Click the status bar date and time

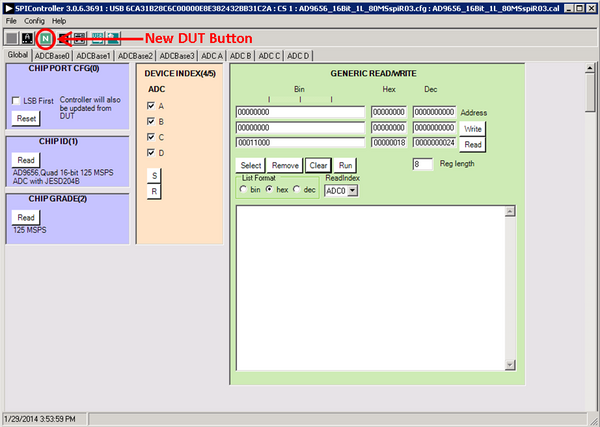(x=40, y=419)
